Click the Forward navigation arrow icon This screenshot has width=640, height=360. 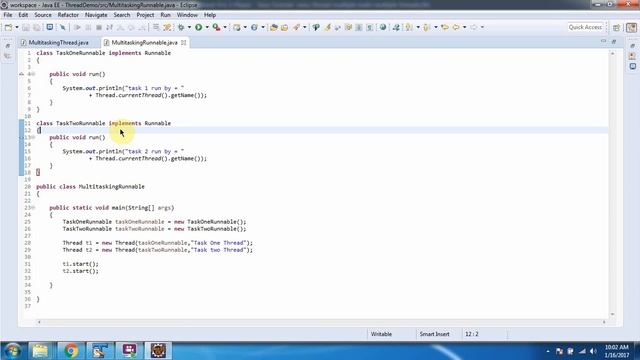(473, 27)
